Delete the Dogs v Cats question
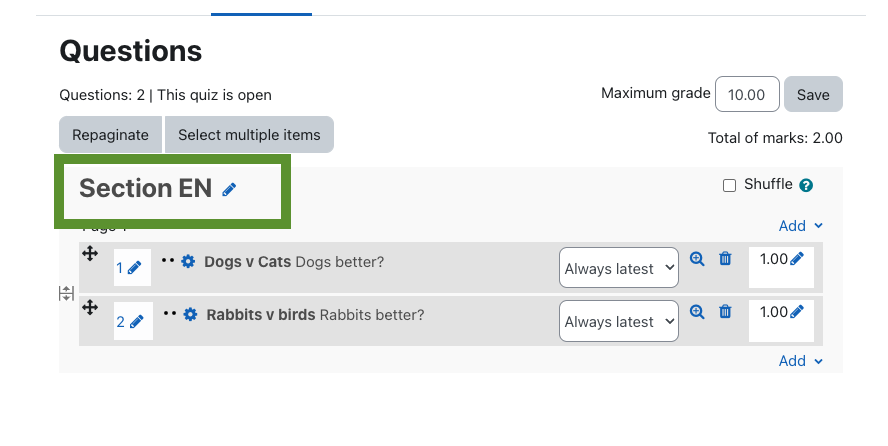 725,259
